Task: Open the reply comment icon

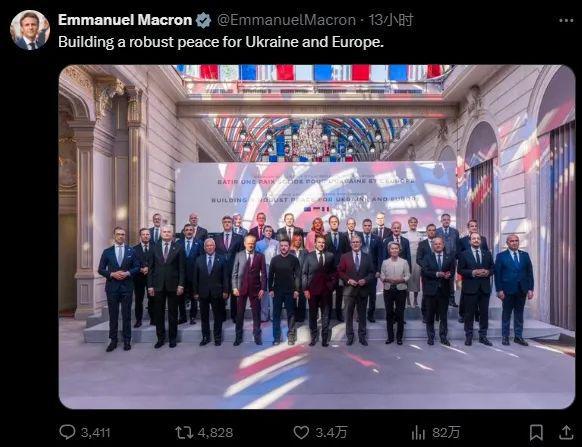Action: [68, 432]
